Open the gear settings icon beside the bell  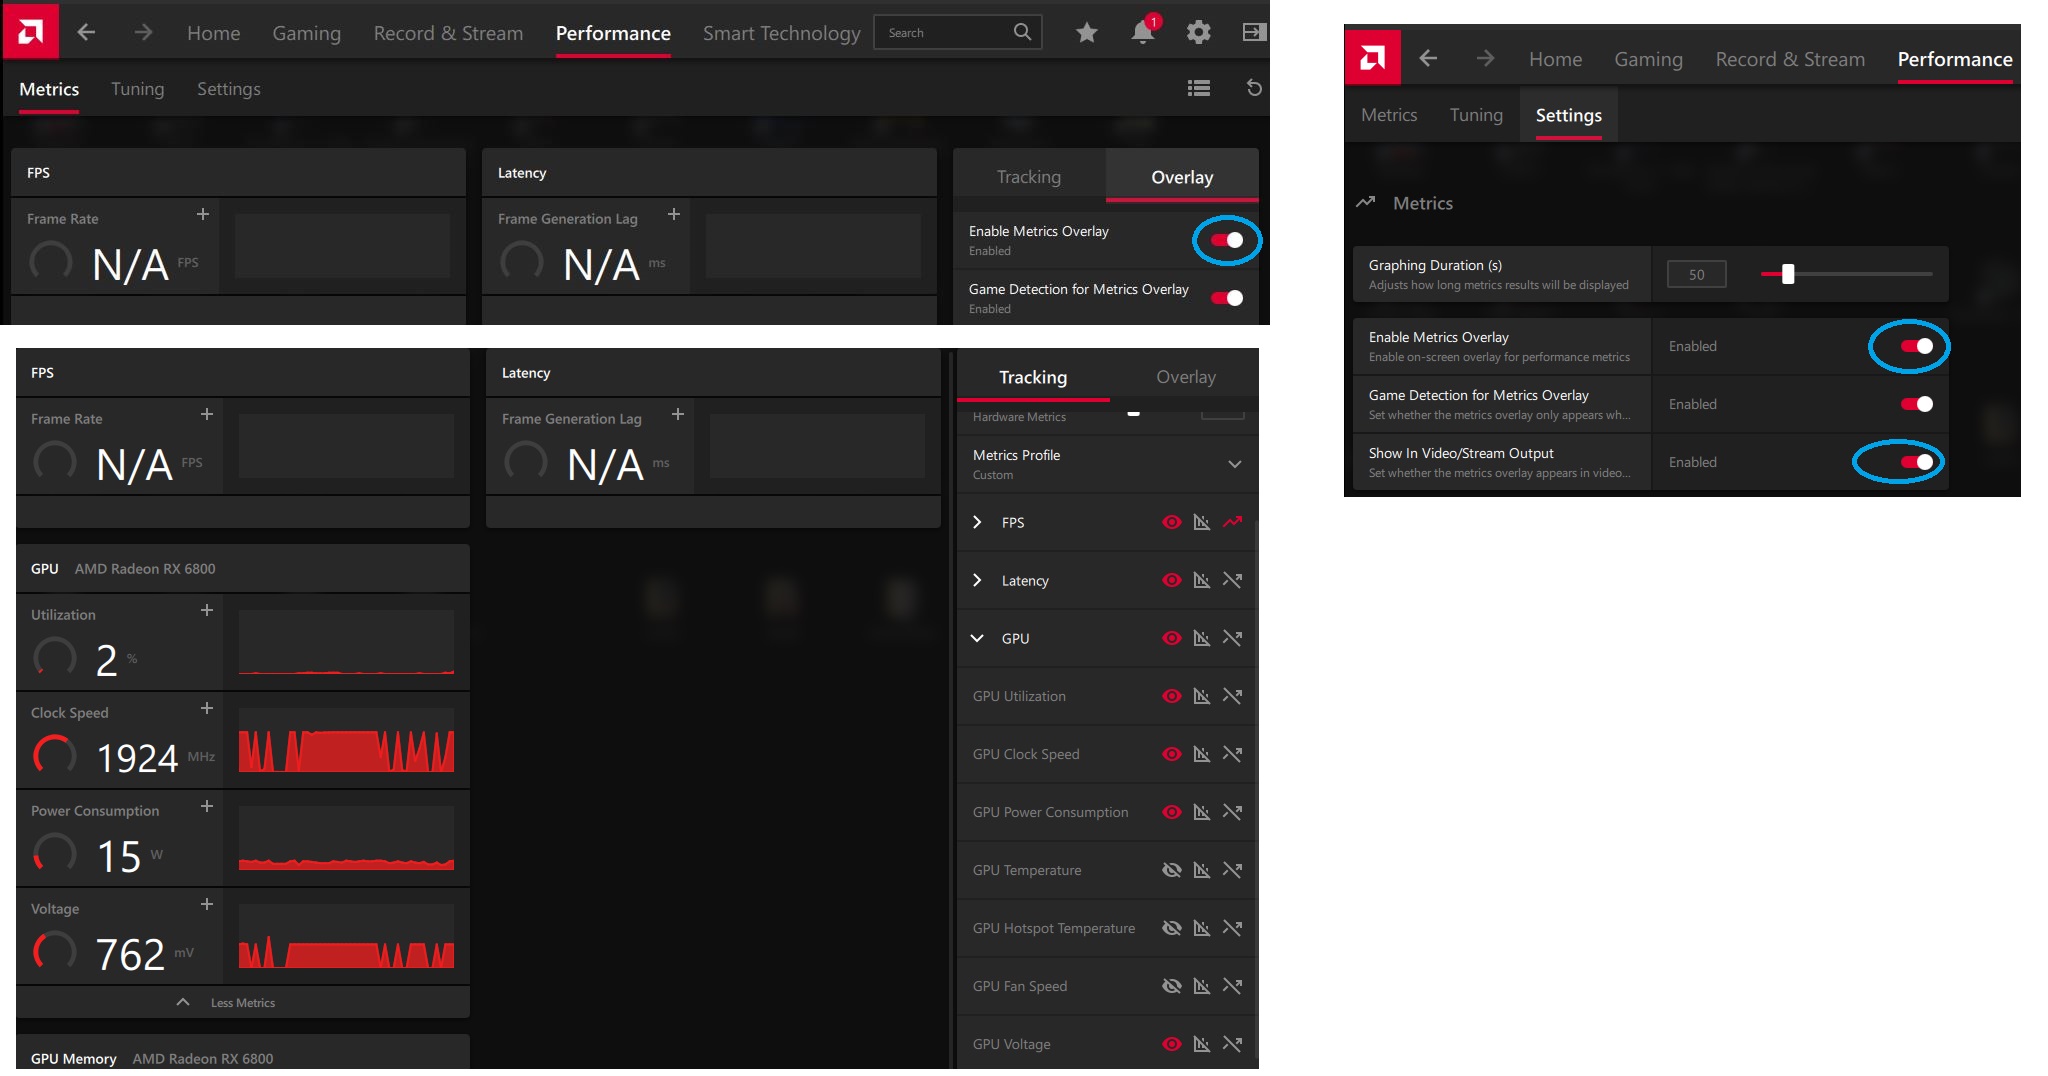point(1198,33)
